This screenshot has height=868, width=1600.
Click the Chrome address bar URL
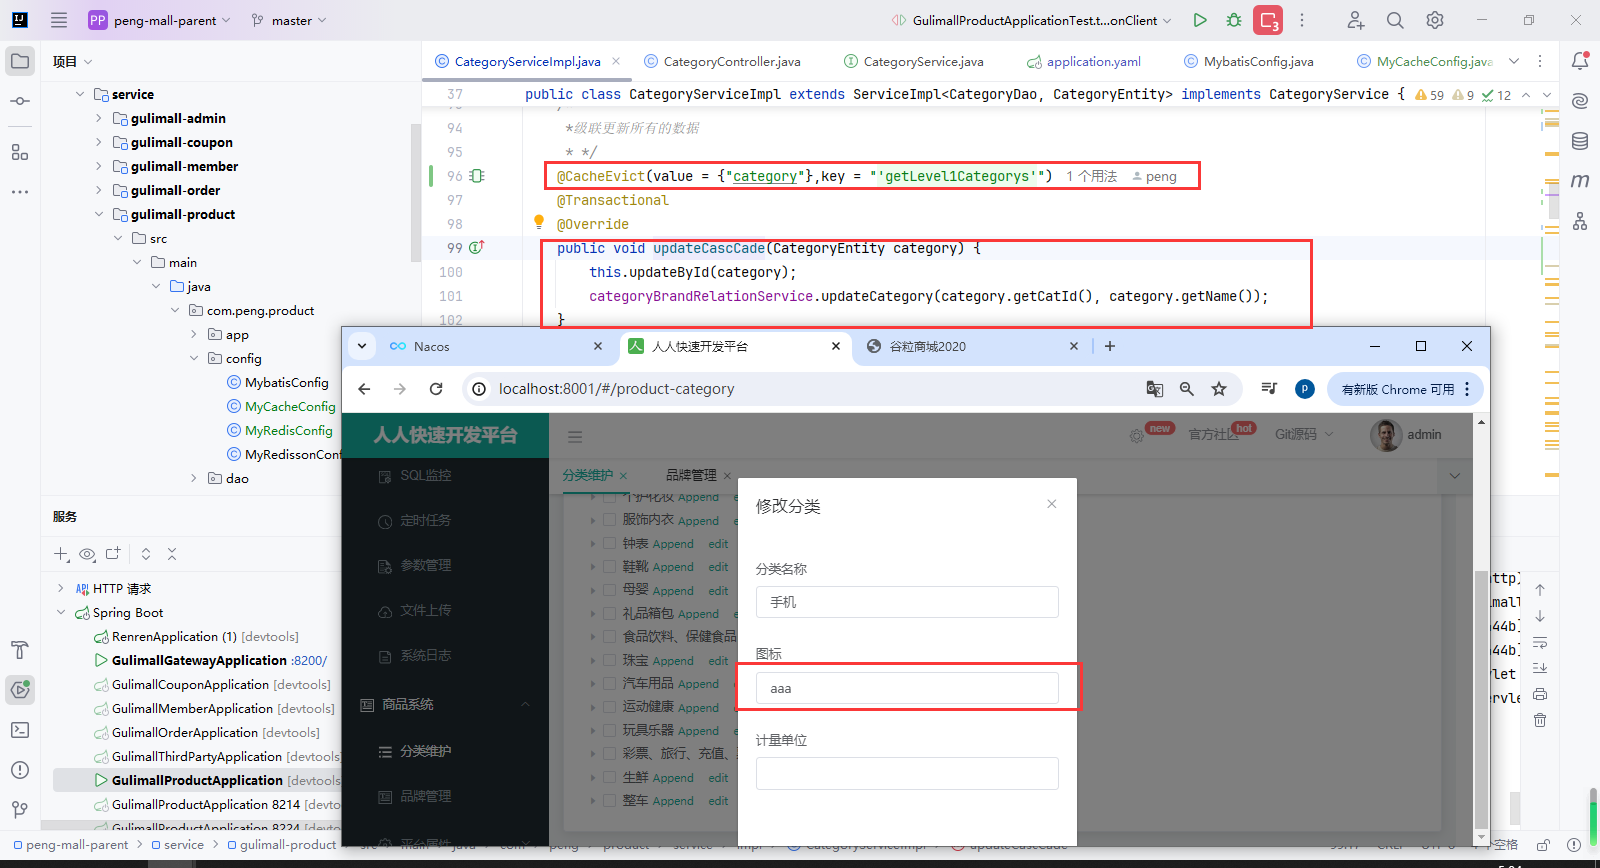[x=616, y=389]
